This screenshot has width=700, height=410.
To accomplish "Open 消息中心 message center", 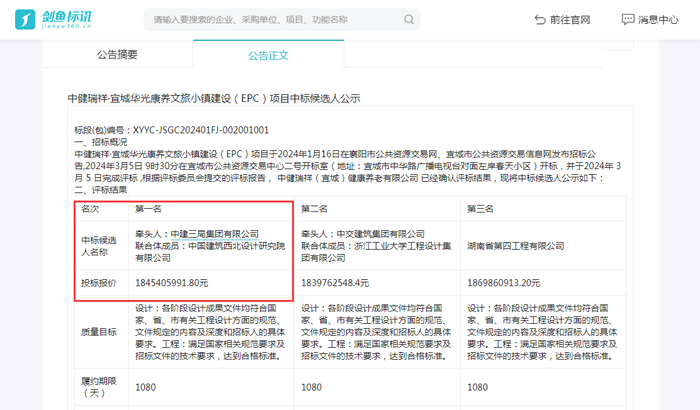I will [x=657, y=20].
